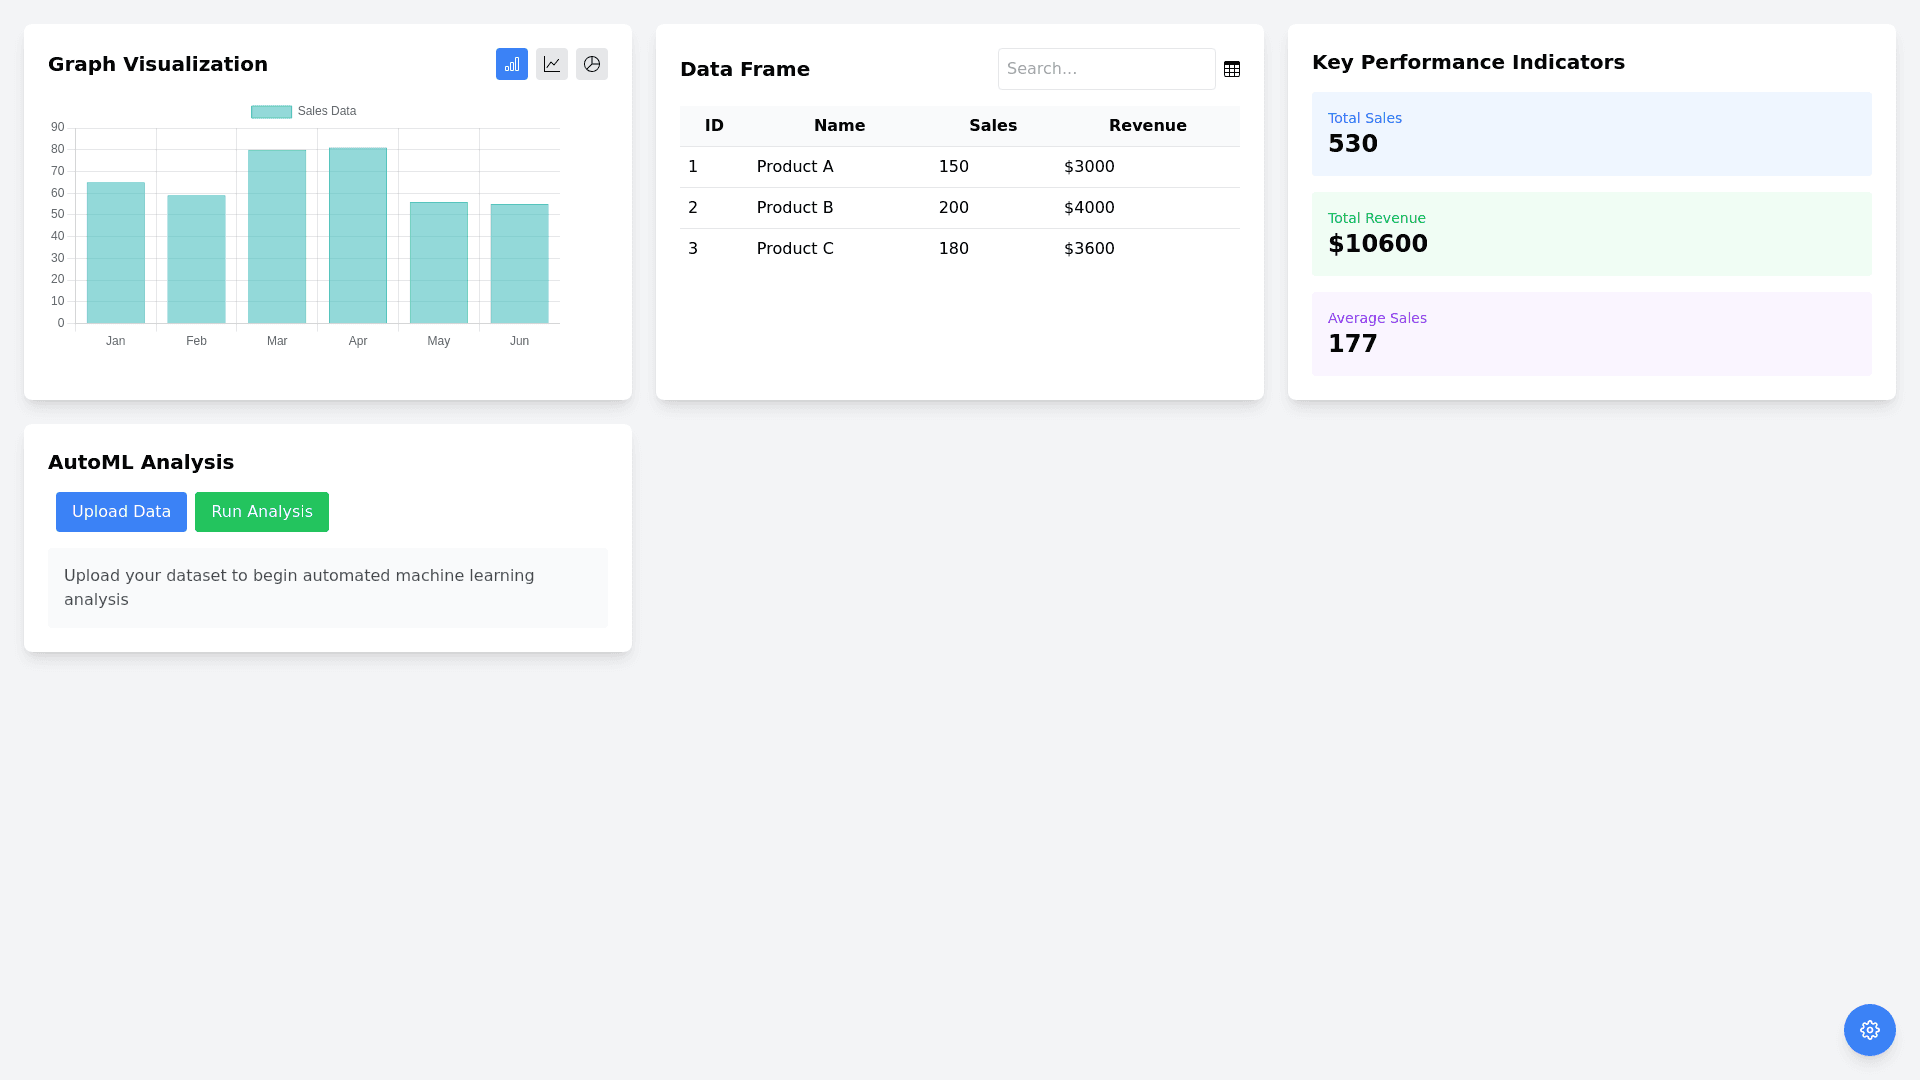Screen dimensions: 1920x1080
Task: Click the table grid icon
Action: click(1232, 69)
